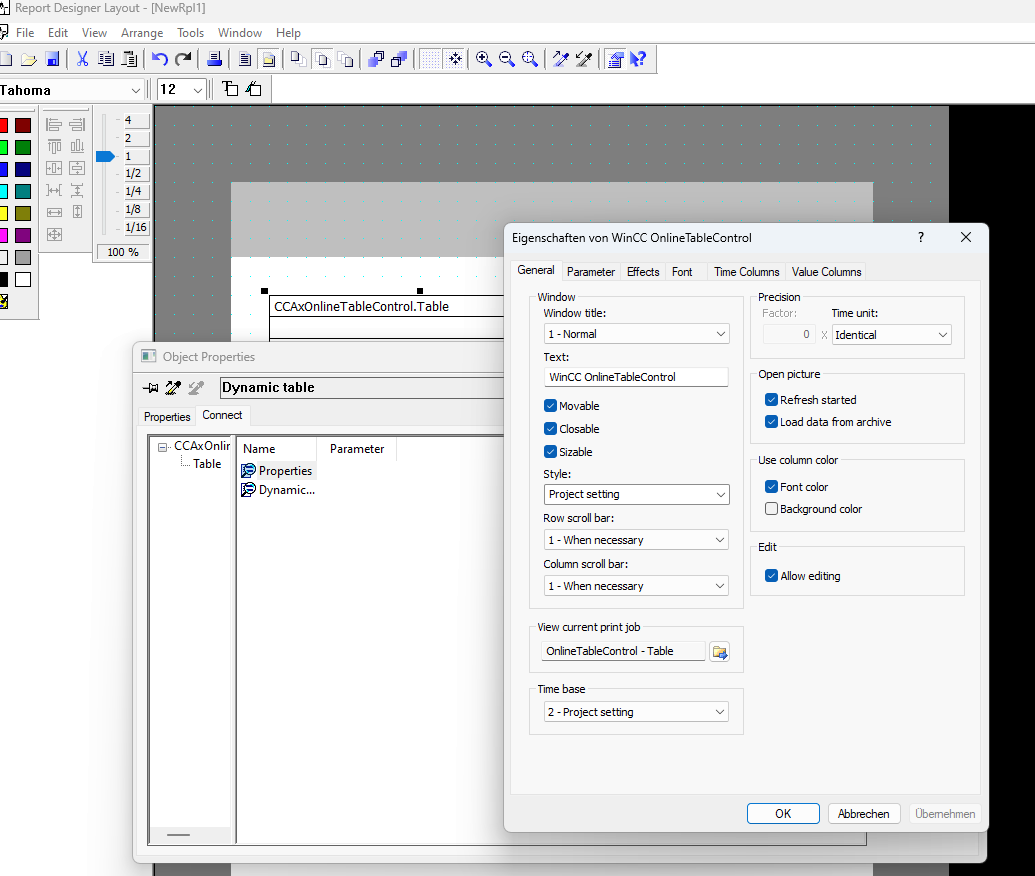This screenshot has width=1035, height=876.
Task: Collapse the CCAxOnline tree node
Action: (x=163, y=446)
